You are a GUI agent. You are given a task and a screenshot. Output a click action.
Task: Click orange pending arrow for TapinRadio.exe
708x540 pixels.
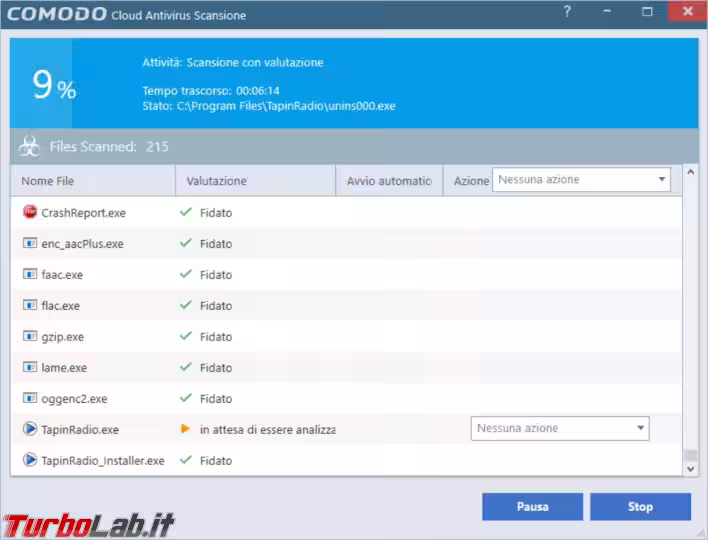pos(185,428)
